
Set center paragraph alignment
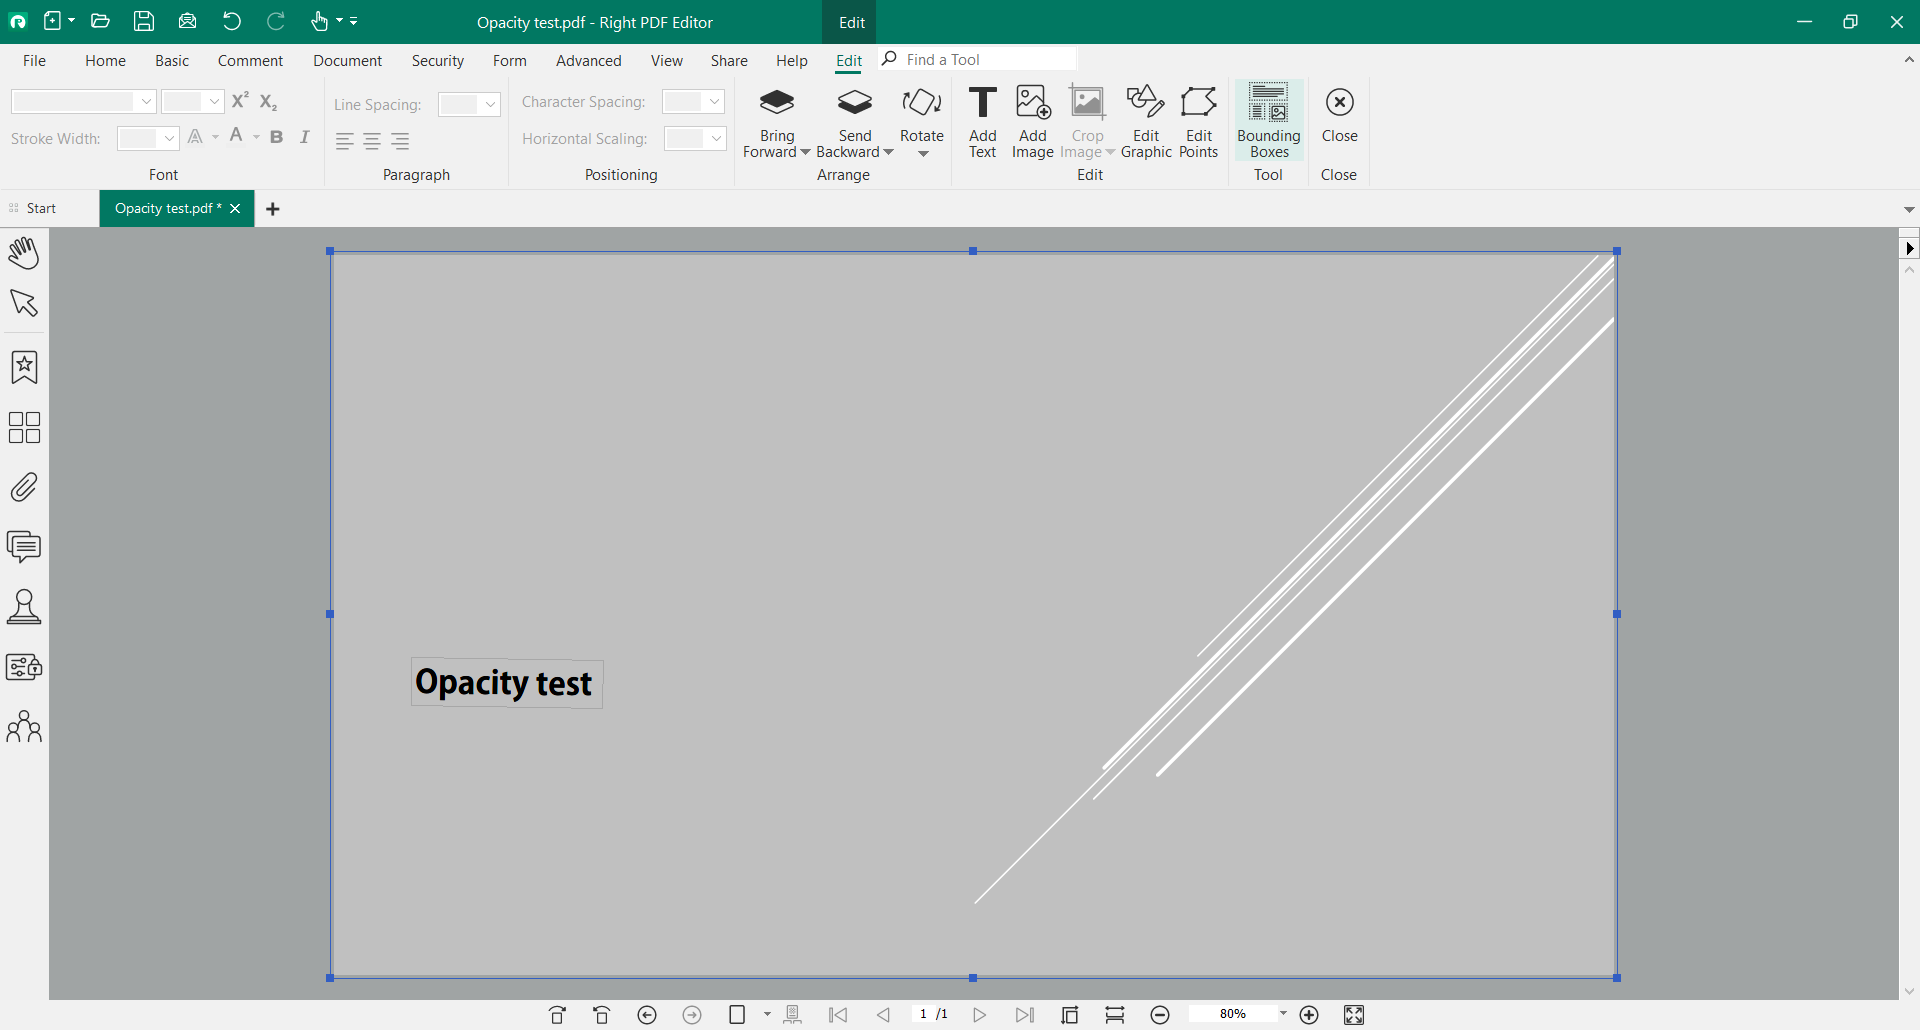pos(372,141)
